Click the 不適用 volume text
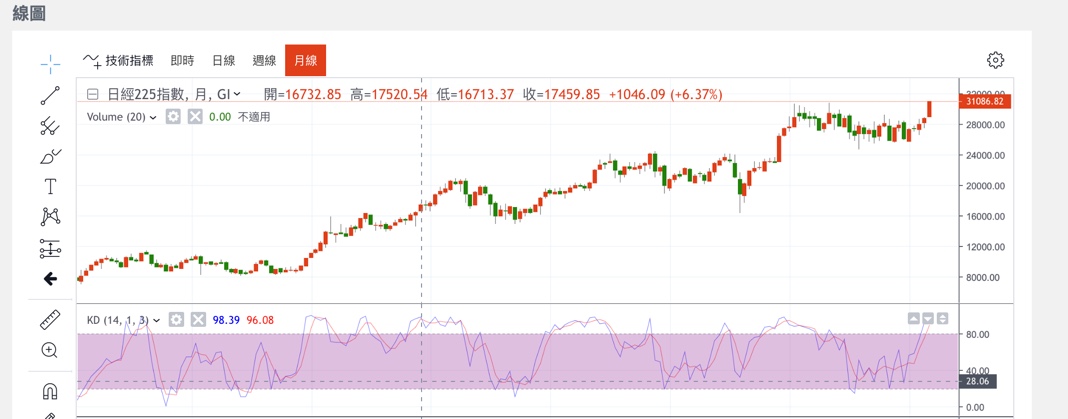This screenshot has height=419, width=1068. tap(254, 117)
